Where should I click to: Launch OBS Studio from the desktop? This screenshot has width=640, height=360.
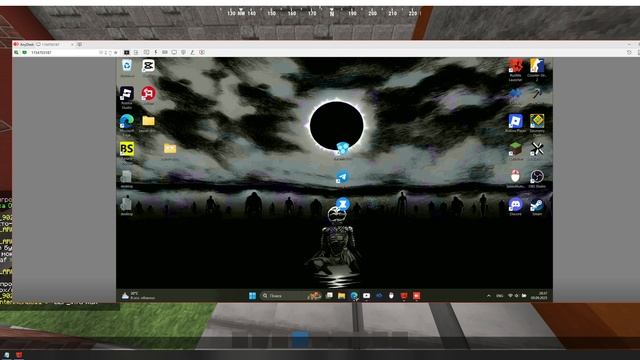coord(537,178)
